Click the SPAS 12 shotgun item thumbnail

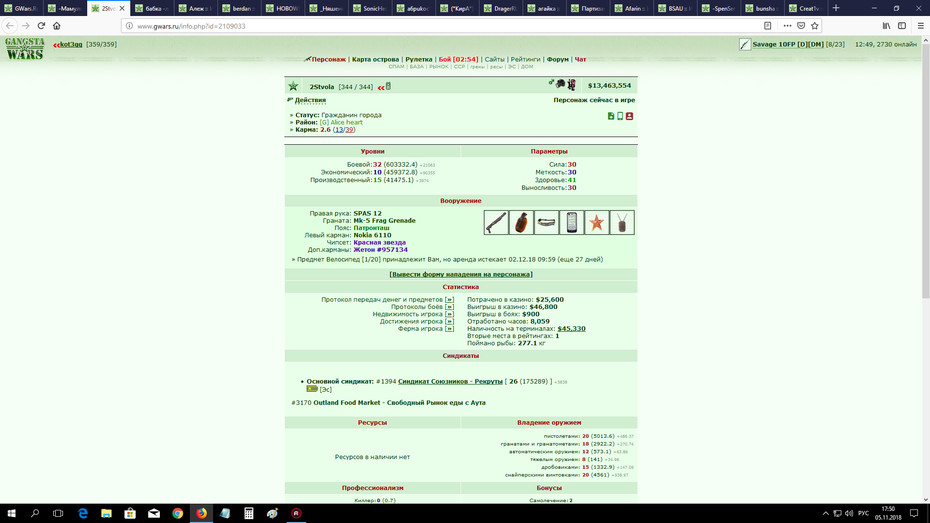coord(496,222)
